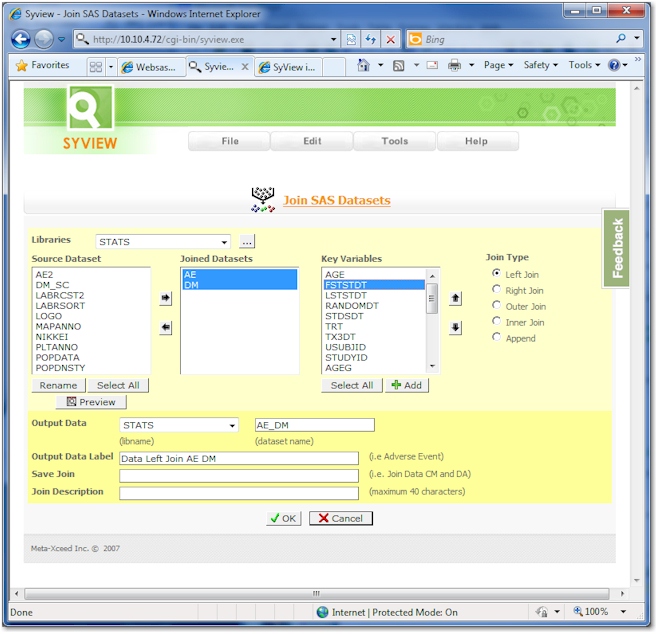Screen dimensions: 658x634
Task: Click right arrow to add source dataset
Action: (x=166, y=298)
